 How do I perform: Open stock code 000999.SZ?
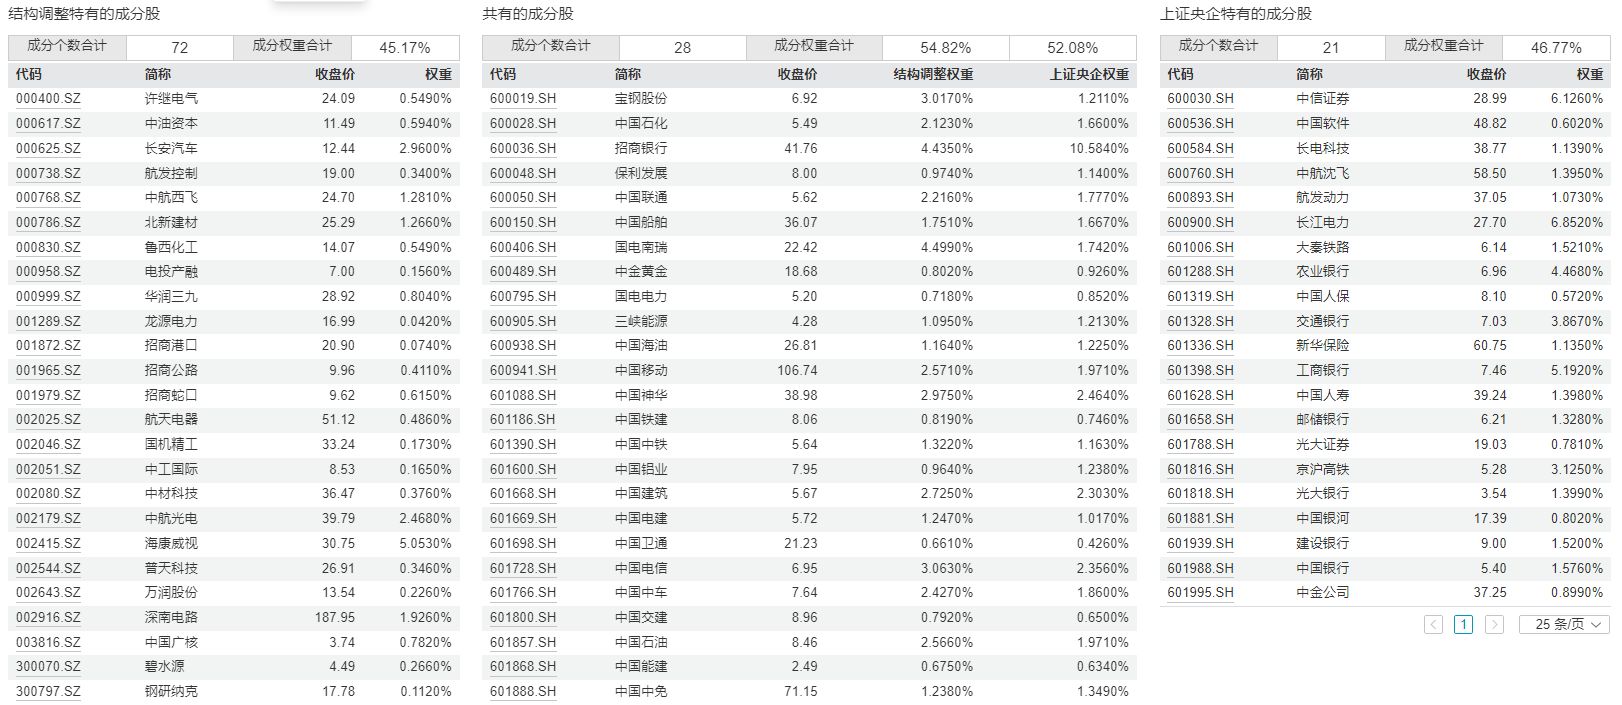point(48,297)
